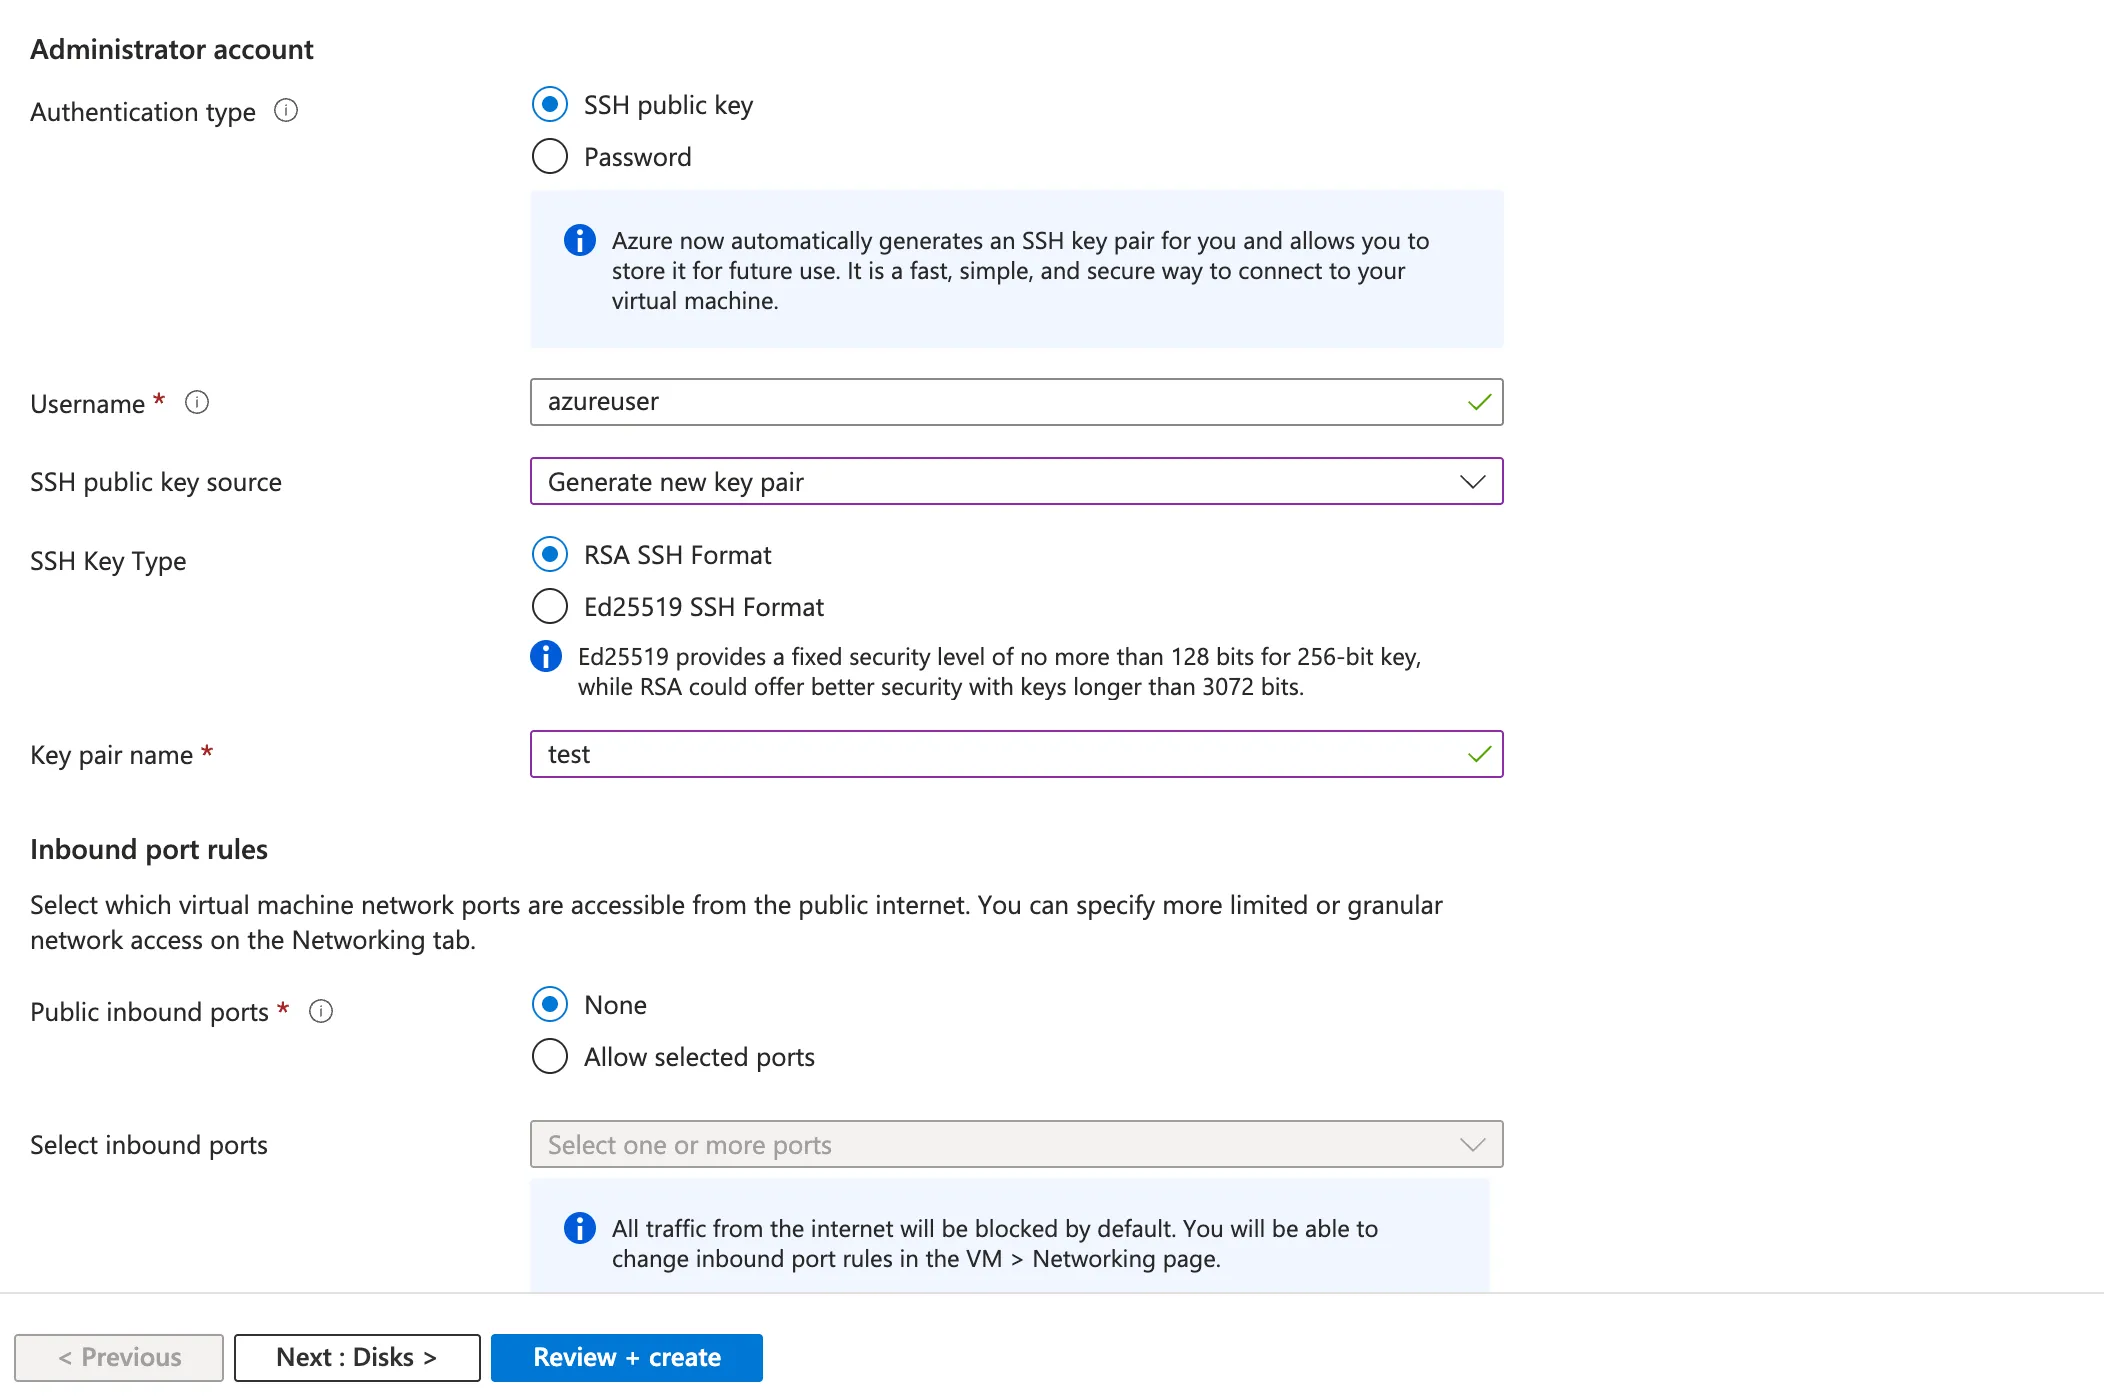Click the Previous button

(x=119, y=1357)
